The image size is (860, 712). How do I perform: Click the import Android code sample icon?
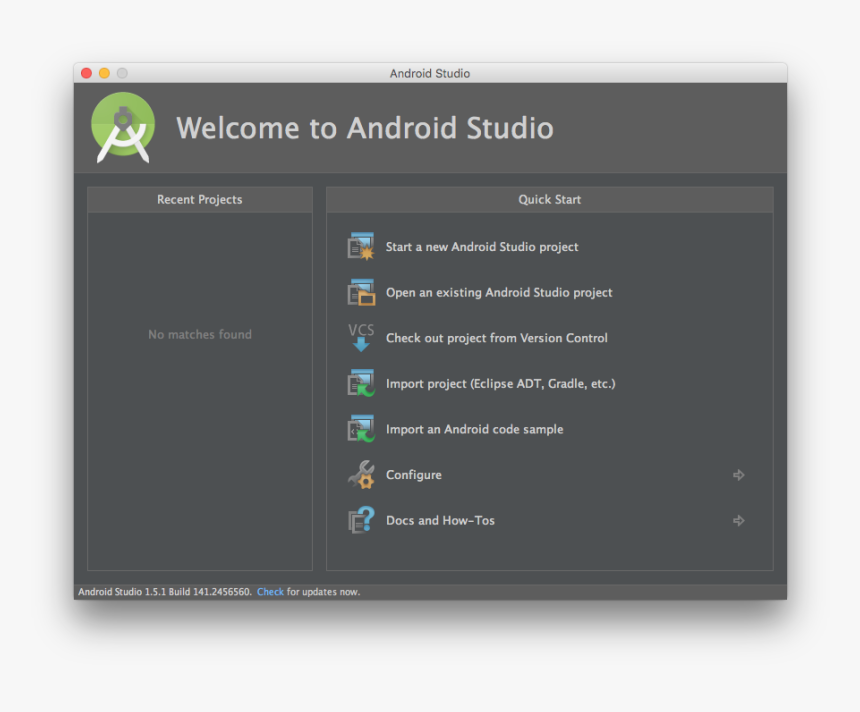click(361, 429)
